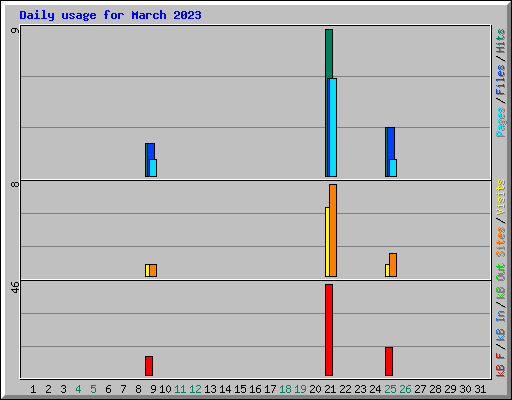Click green day label 4 on x-axis

(x=78, y=389)
